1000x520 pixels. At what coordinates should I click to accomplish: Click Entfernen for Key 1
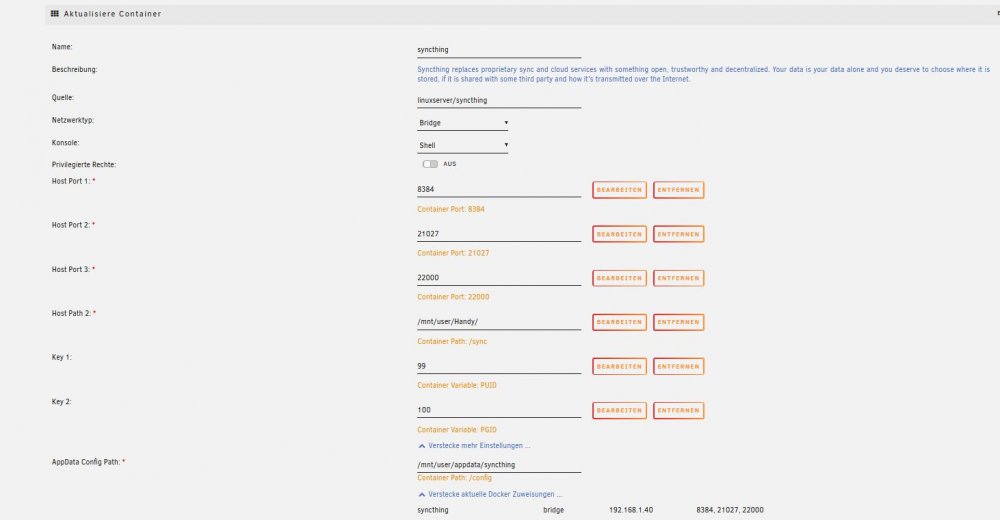[679, 366]
